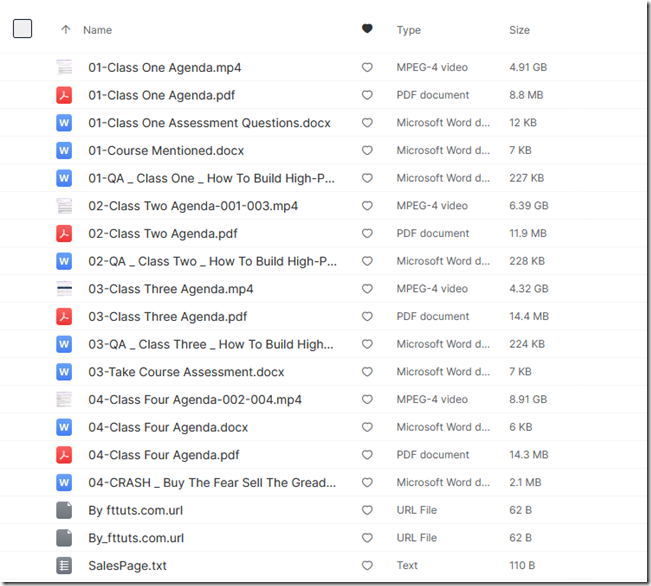Click the video thumbnail for 02-Class Two Agenda-001-003.mp4
651x586 pixels.
pyautogui.click(x=65, y=206)
